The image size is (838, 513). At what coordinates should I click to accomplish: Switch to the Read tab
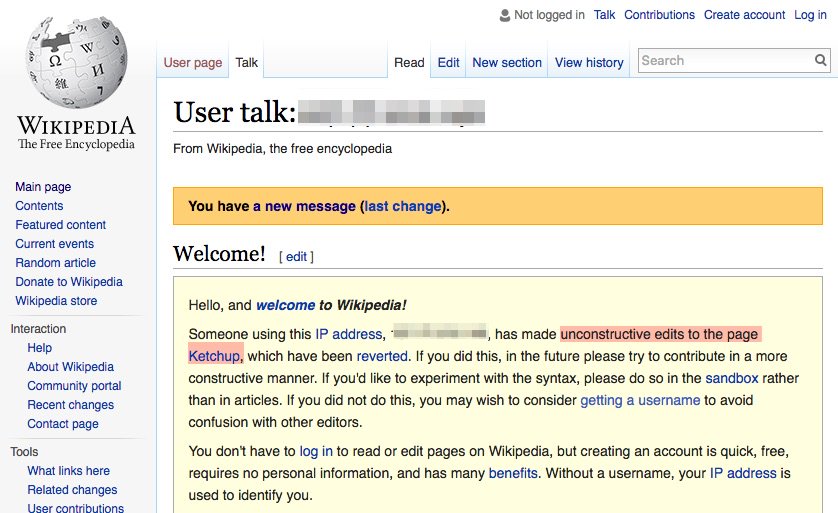tap(409, 63)
